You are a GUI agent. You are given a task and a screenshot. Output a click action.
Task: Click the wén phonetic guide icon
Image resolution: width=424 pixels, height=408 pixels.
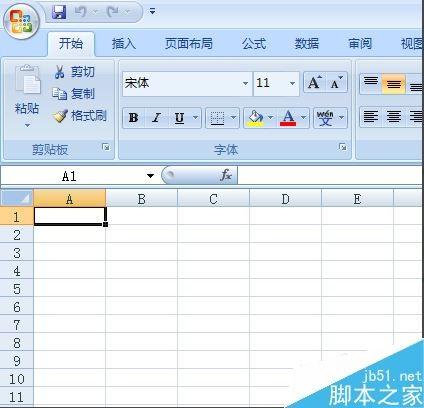(325, 118)
